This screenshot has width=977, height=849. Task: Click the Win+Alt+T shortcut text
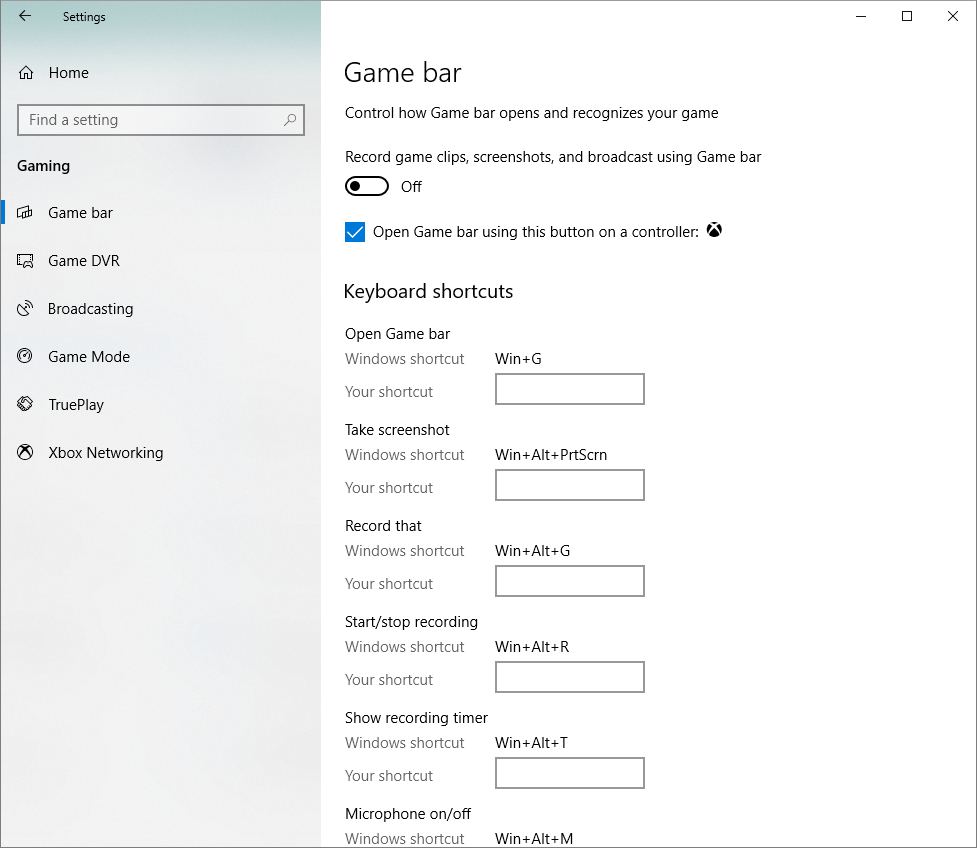[x=531, y=742]
